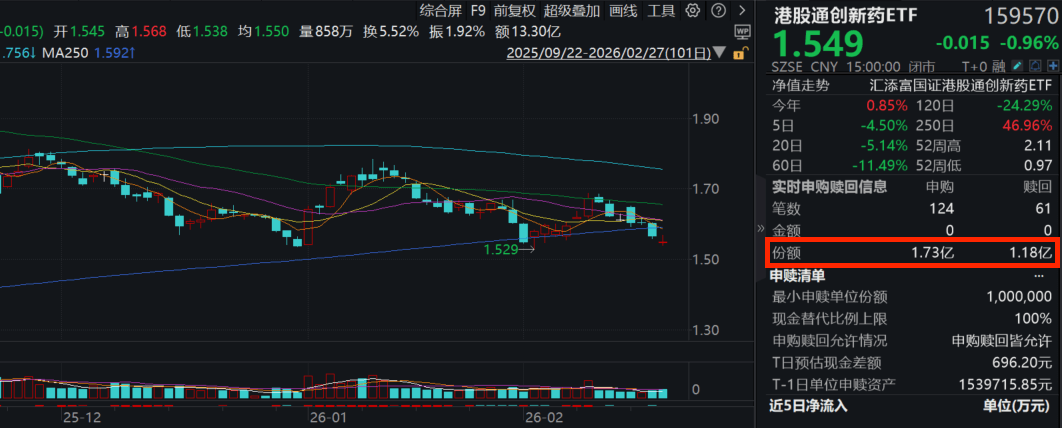1062x428 pixels.
Task: Select the 净值走势 section header
Action: click(799, 86)
